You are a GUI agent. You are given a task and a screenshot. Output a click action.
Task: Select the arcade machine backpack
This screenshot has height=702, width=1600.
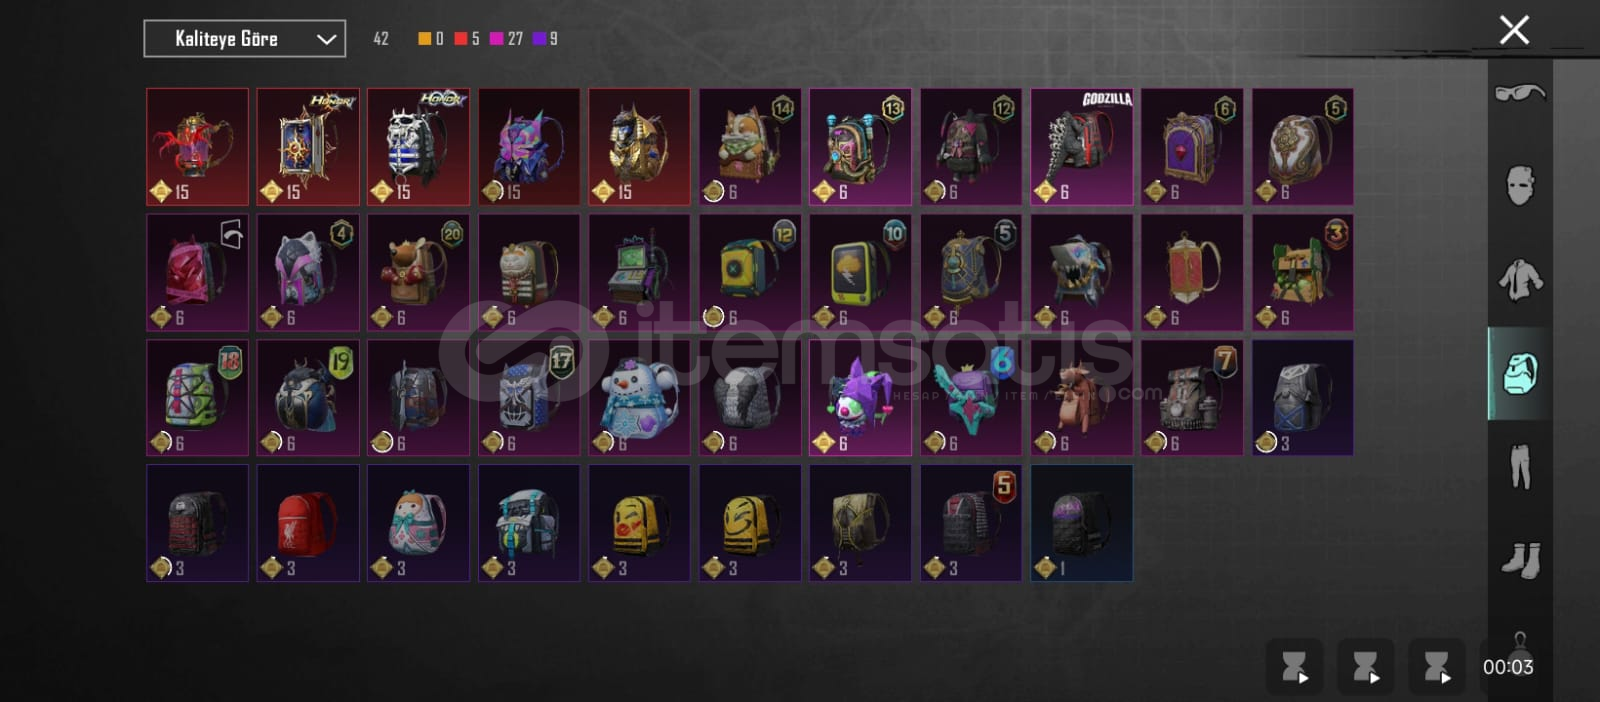pos(639,272)
